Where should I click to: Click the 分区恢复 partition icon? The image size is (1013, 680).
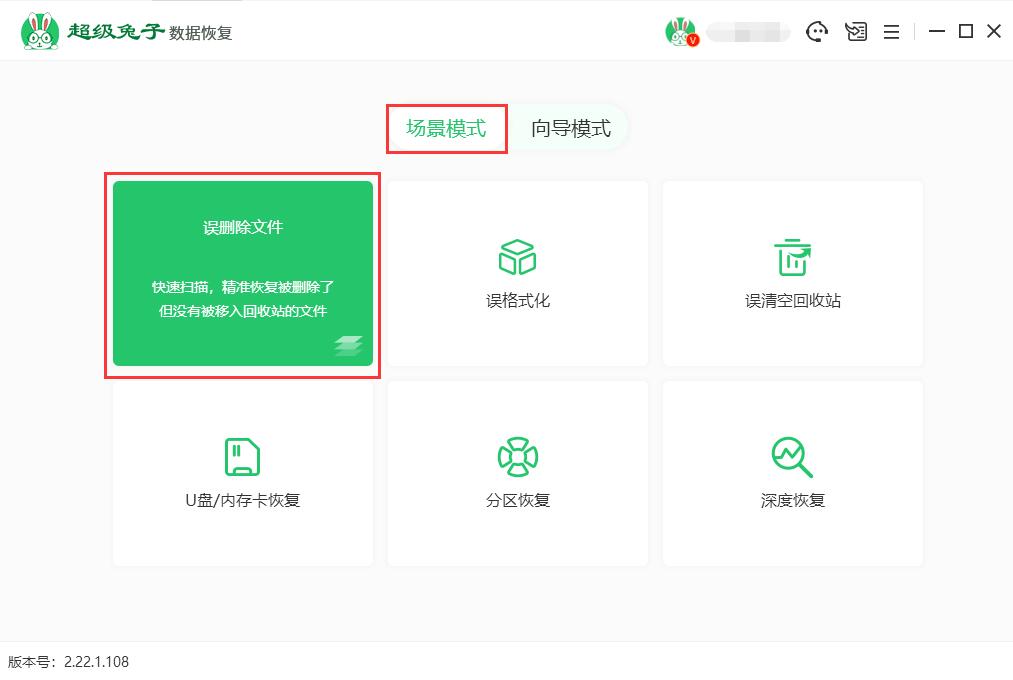[x=516, y=456]
